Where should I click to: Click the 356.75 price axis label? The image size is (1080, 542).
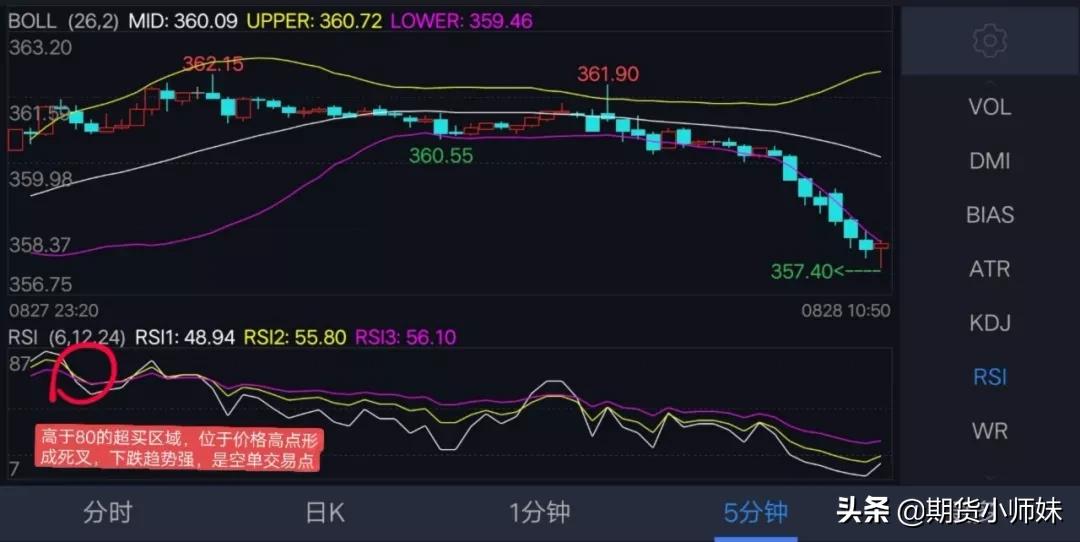point(40,284)
